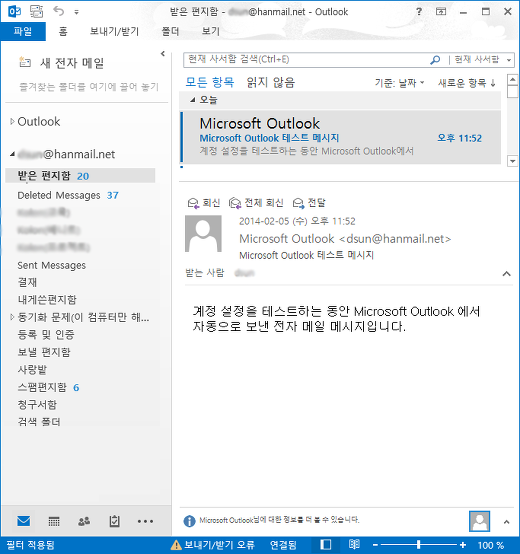Open more navigation options ellipsis
The image size is (520, 554).
145,521
